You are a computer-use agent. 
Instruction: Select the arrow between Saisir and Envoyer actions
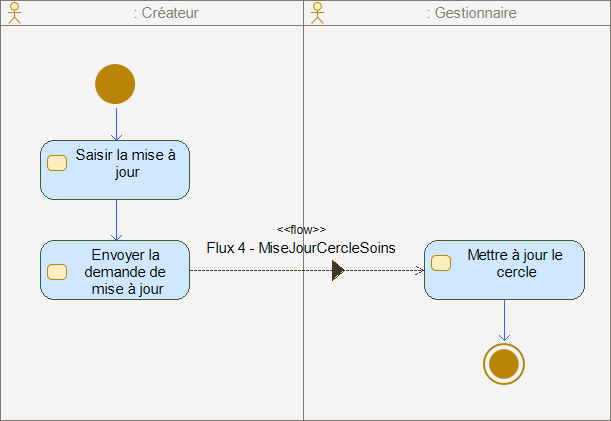tap(116, 219)
